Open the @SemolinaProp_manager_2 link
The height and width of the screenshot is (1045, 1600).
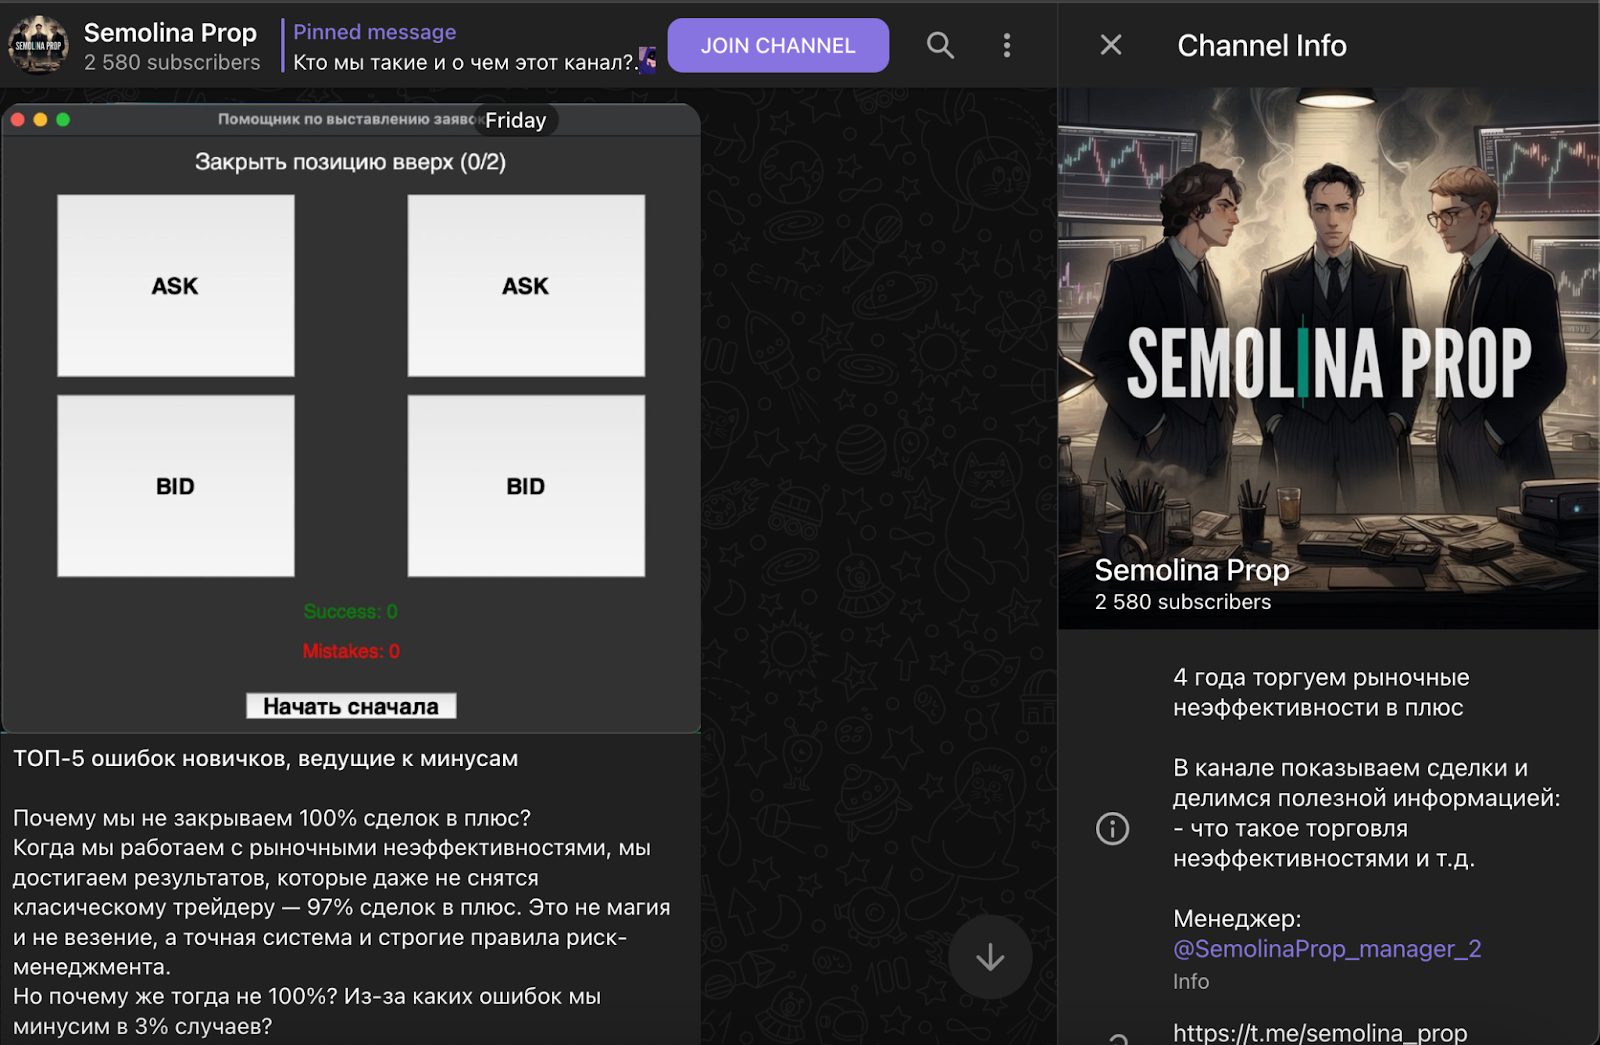[1327, 949]
